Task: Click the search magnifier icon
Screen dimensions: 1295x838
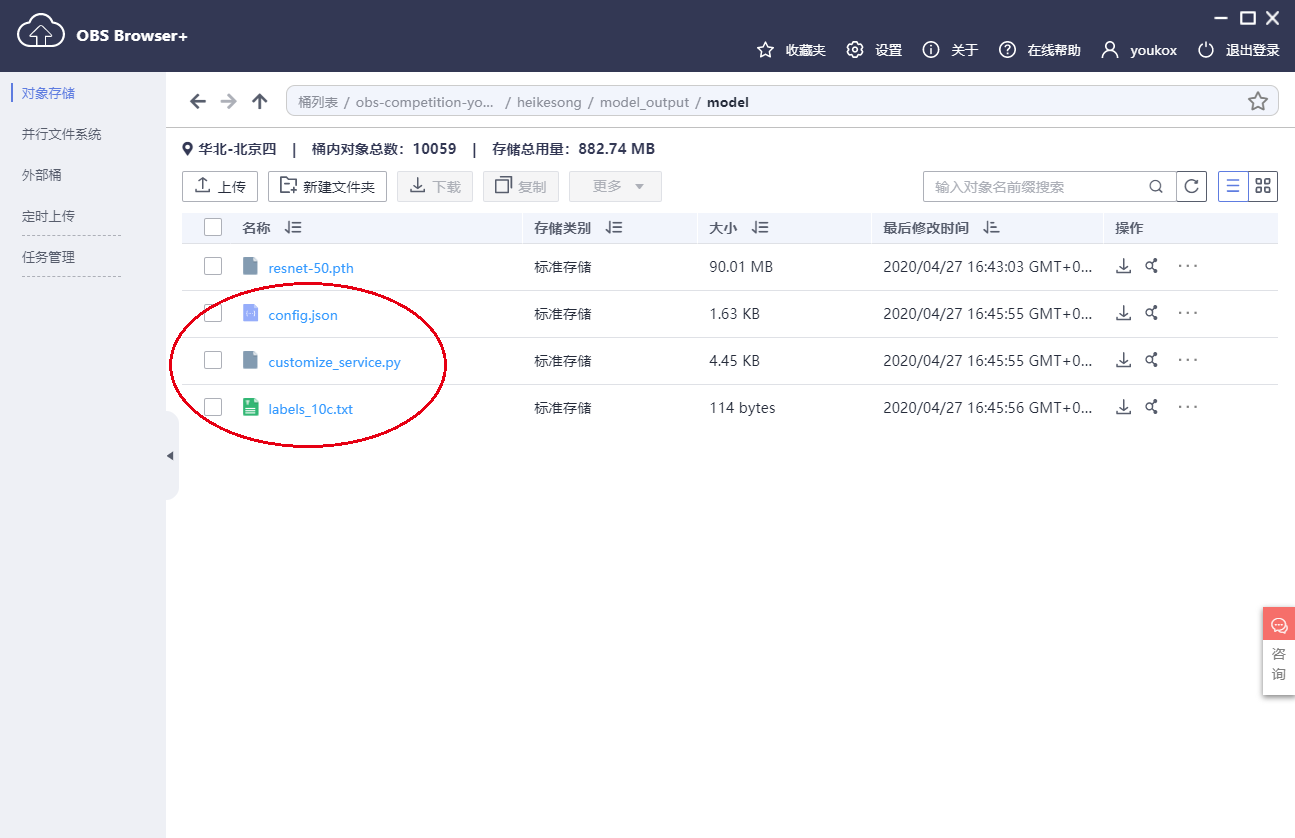Action: tap(1156, 186)
